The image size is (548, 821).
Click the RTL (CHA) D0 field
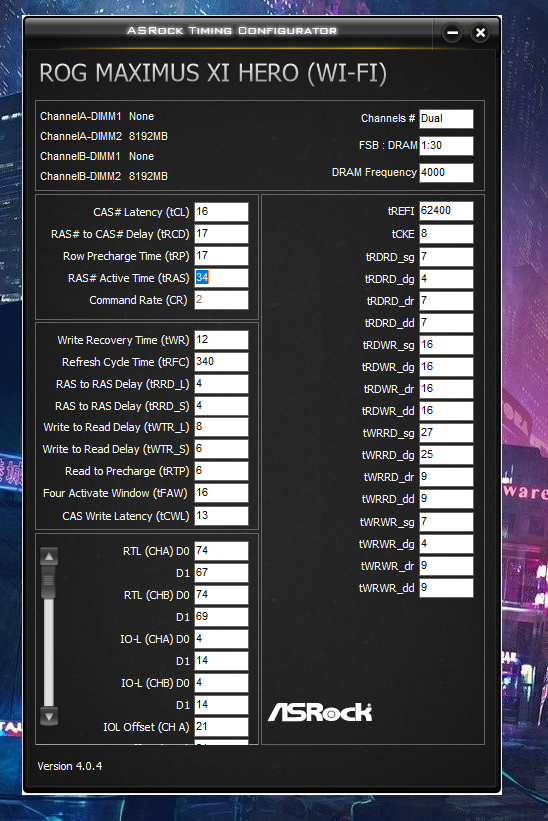coord(221,551)
